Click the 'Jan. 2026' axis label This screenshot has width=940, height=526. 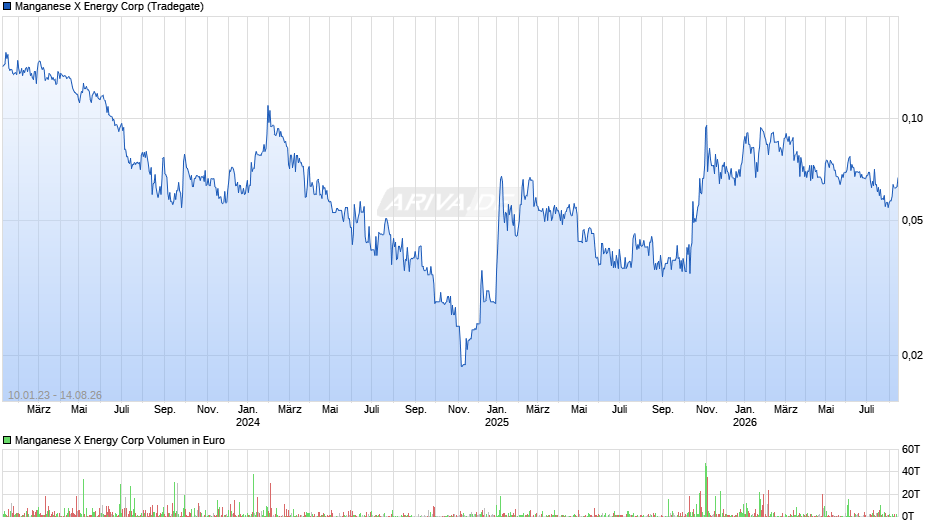click(745, 416)
